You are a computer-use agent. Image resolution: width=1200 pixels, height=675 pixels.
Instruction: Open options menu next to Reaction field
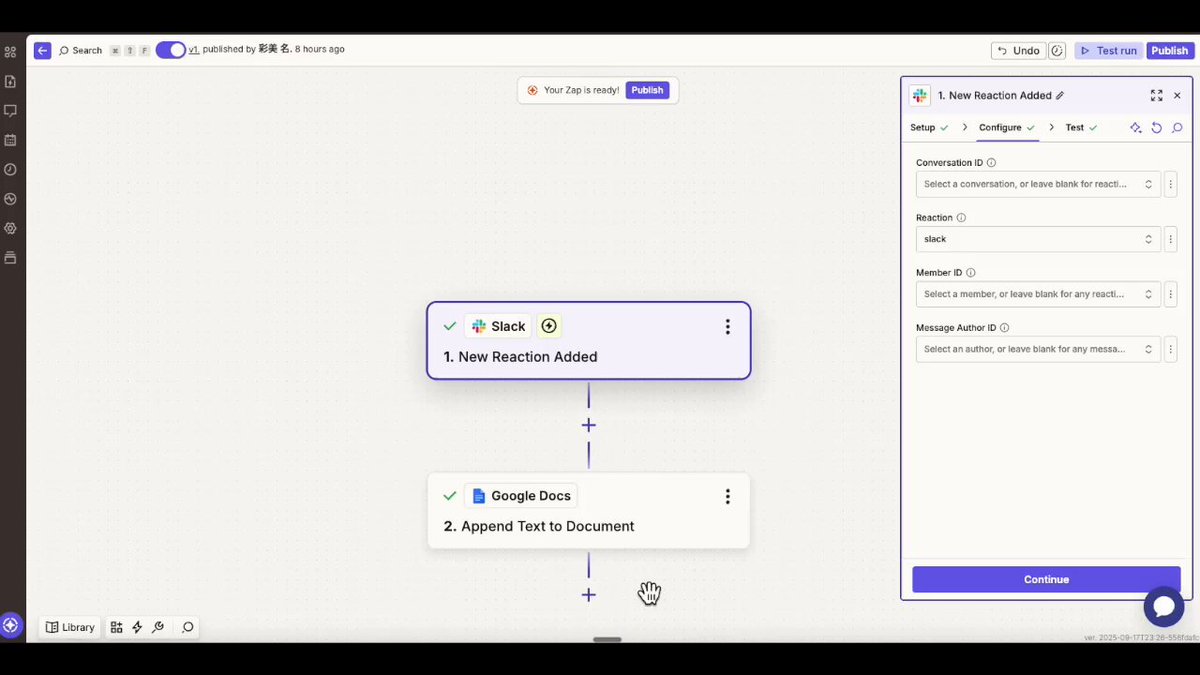(x=1170, y=239)
